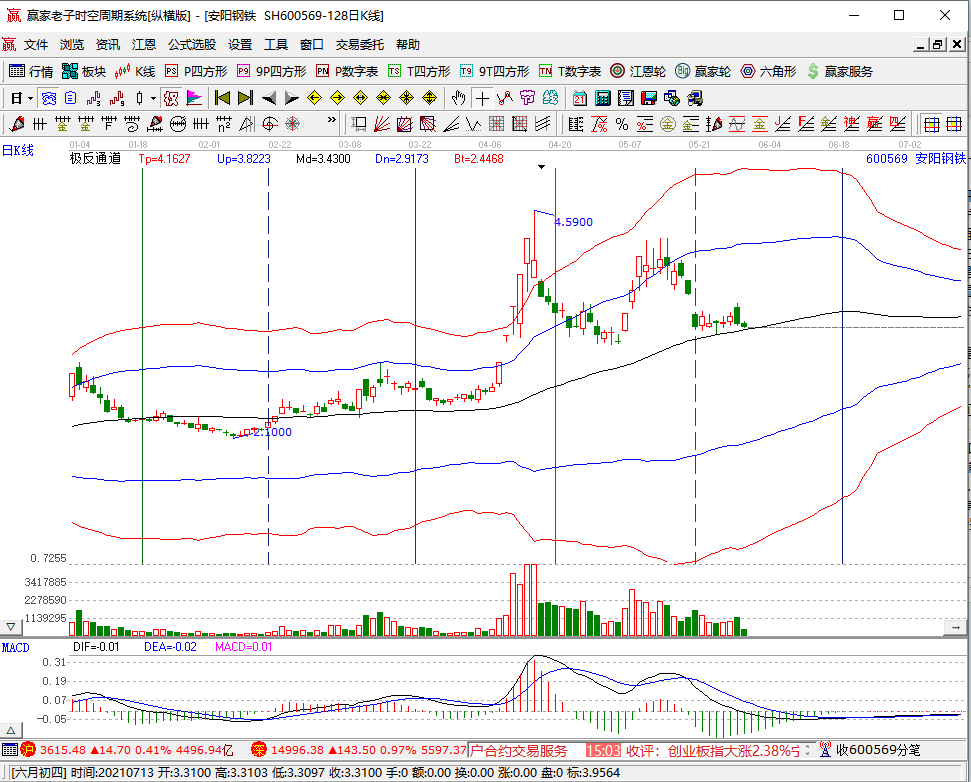Click the red pencil drawing tool
The height and width of the screenshot is (782, 971).
(x=17, y=124)
